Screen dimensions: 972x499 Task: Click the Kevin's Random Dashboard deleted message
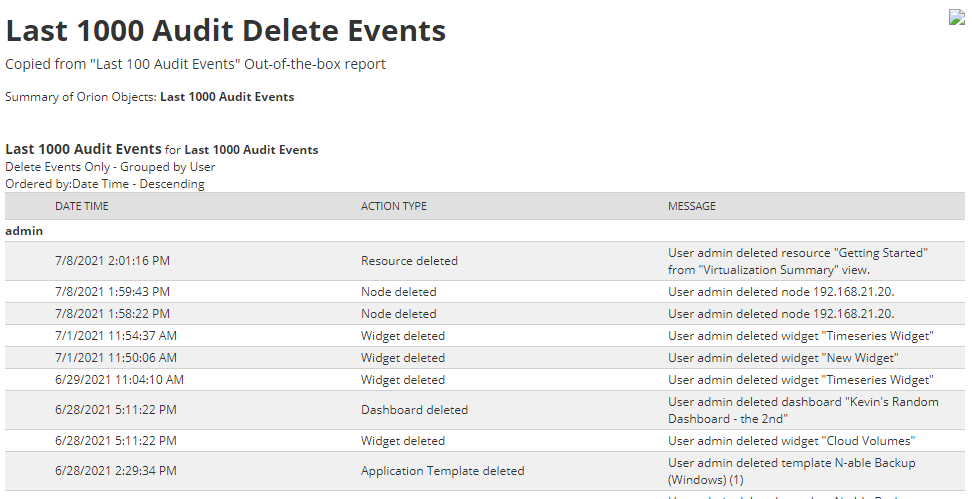click(x=803, y=410)
